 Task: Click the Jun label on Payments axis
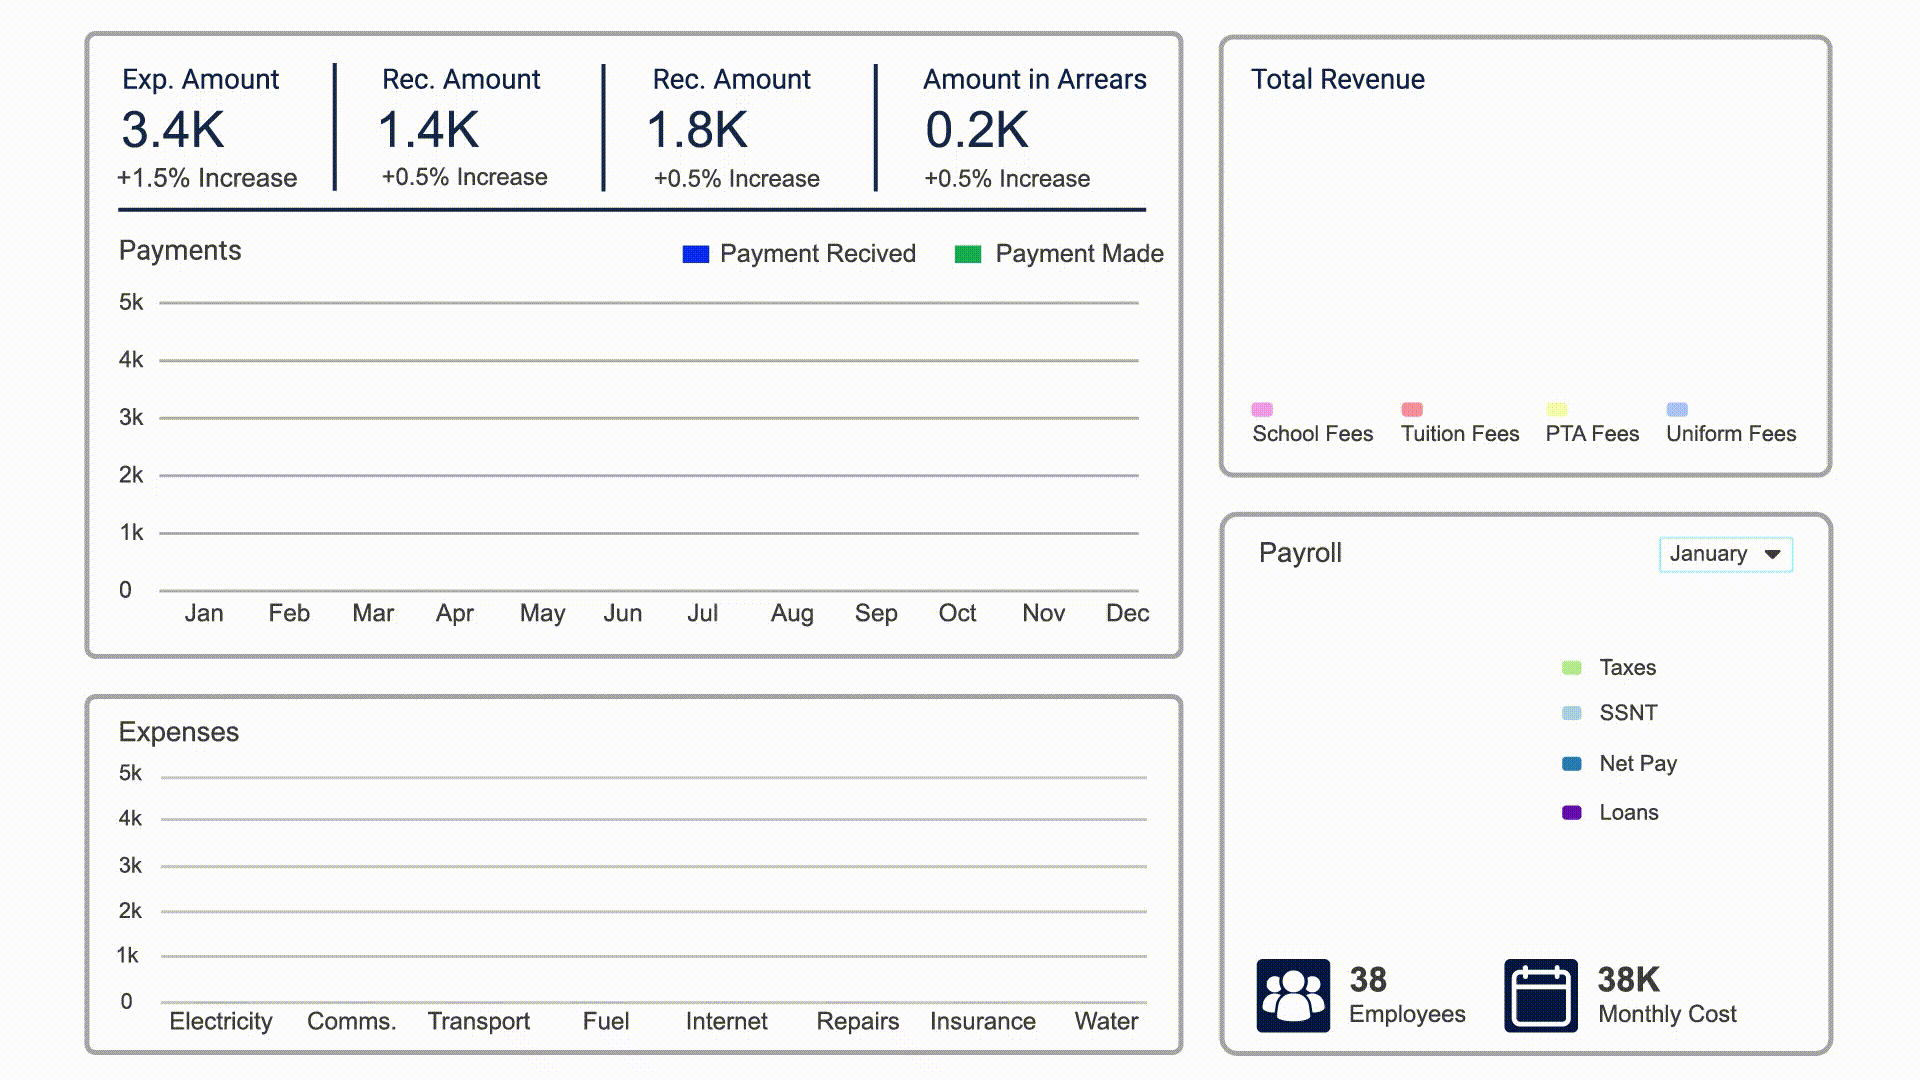(x=623, y=613)
